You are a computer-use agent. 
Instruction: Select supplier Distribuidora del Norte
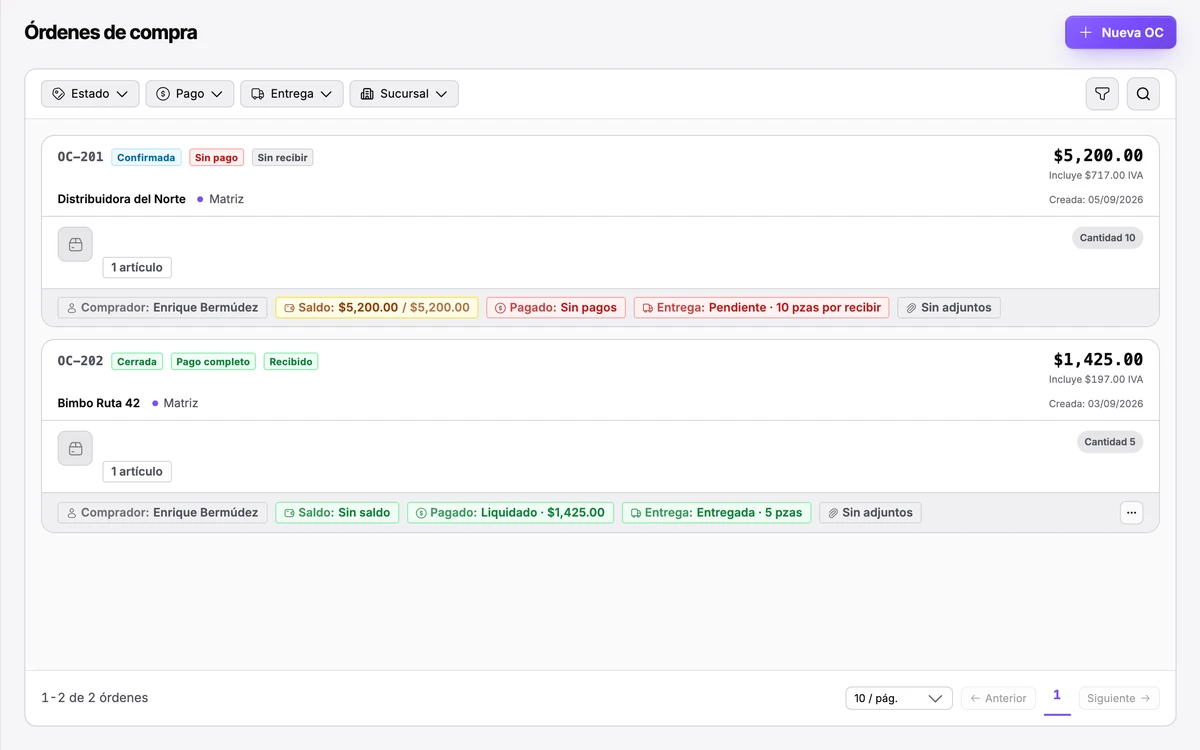[121, 199]
